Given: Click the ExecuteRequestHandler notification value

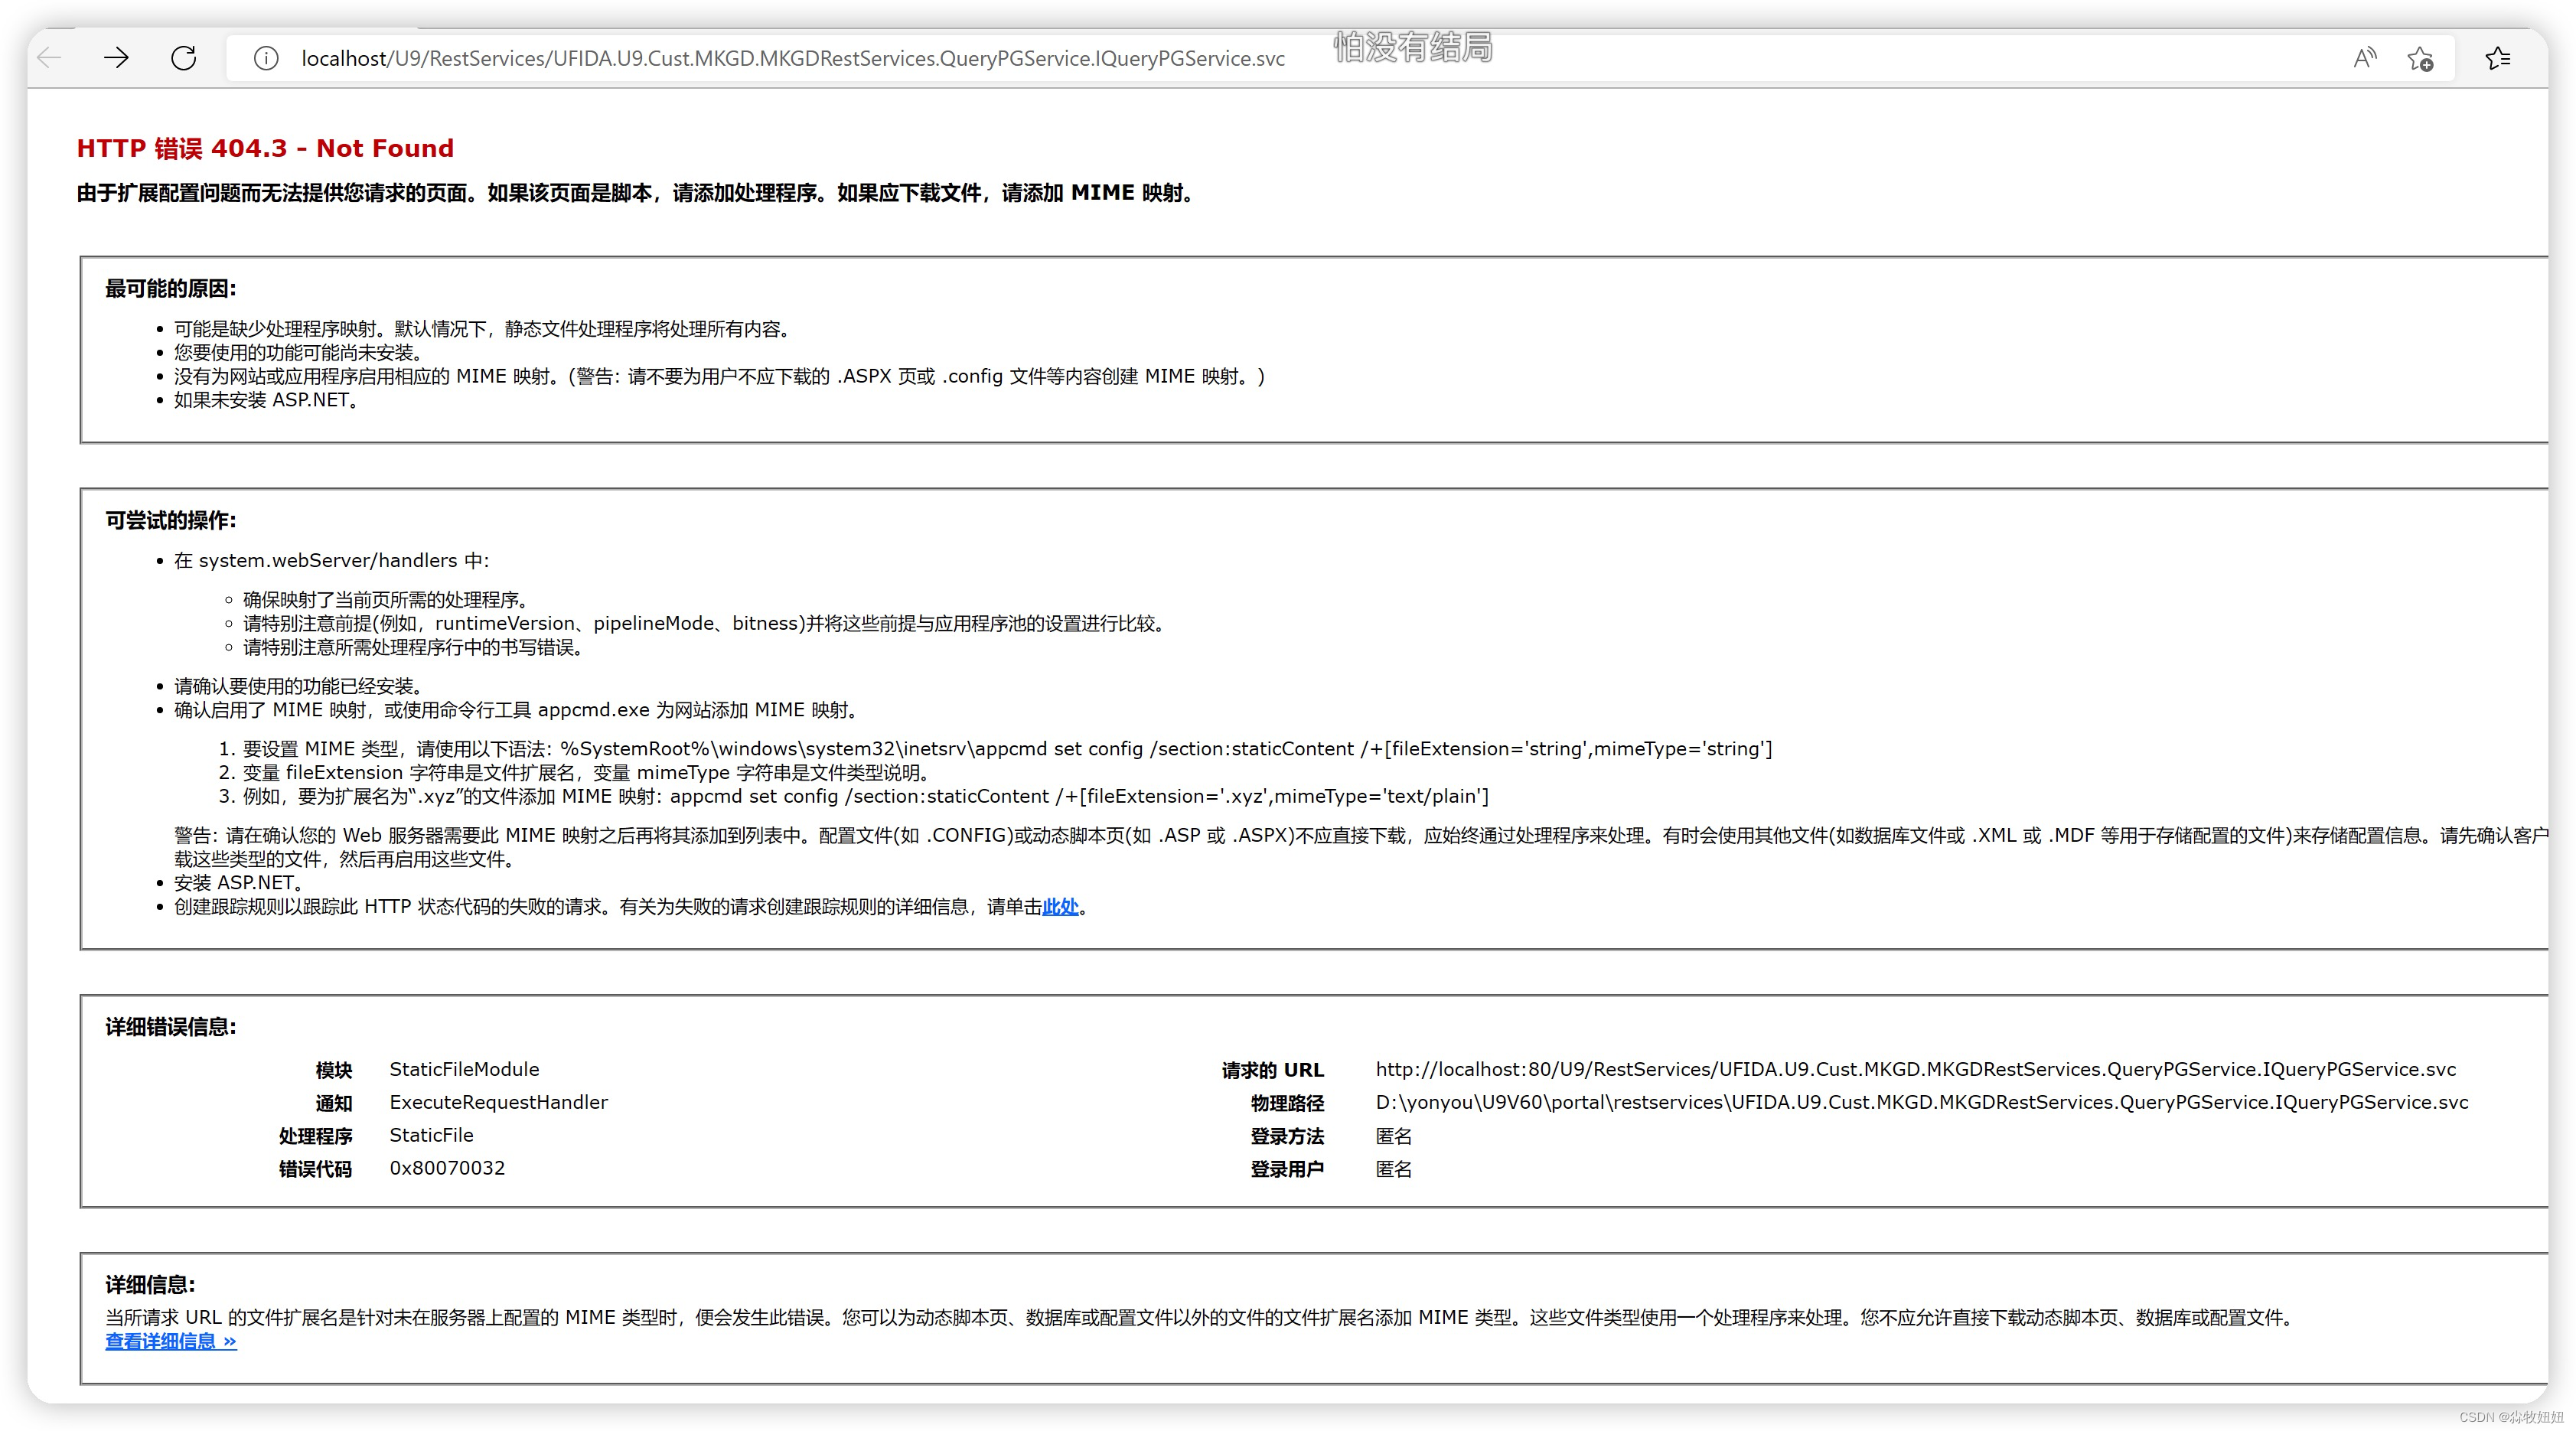Looking at the screenshot, I should pos(498,1102).
